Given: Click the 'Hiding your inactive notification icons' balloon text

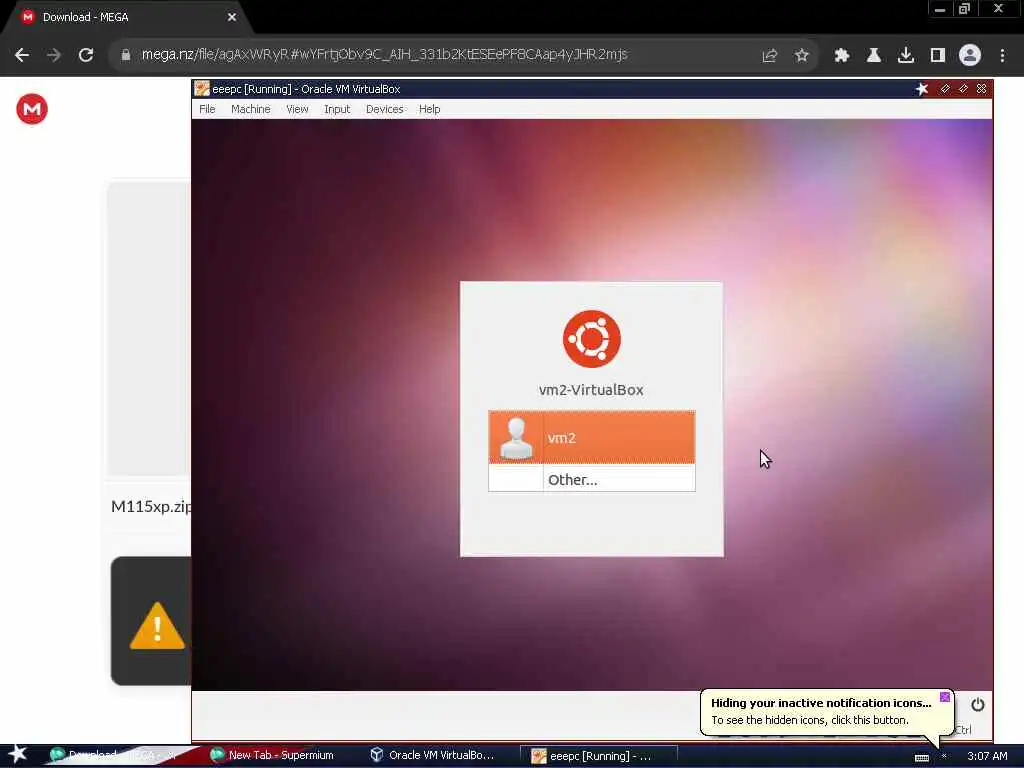Looking at the screenshot, I should pos(821,703).
